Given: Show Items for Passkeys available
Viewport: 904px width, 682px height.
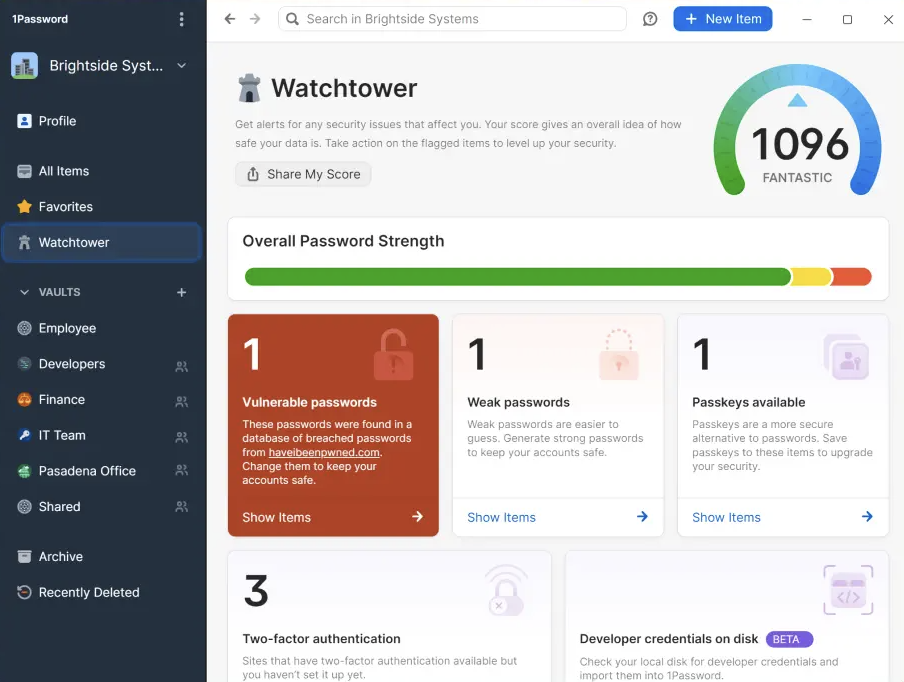Looking at the screenshot, I should click(726, 518).
